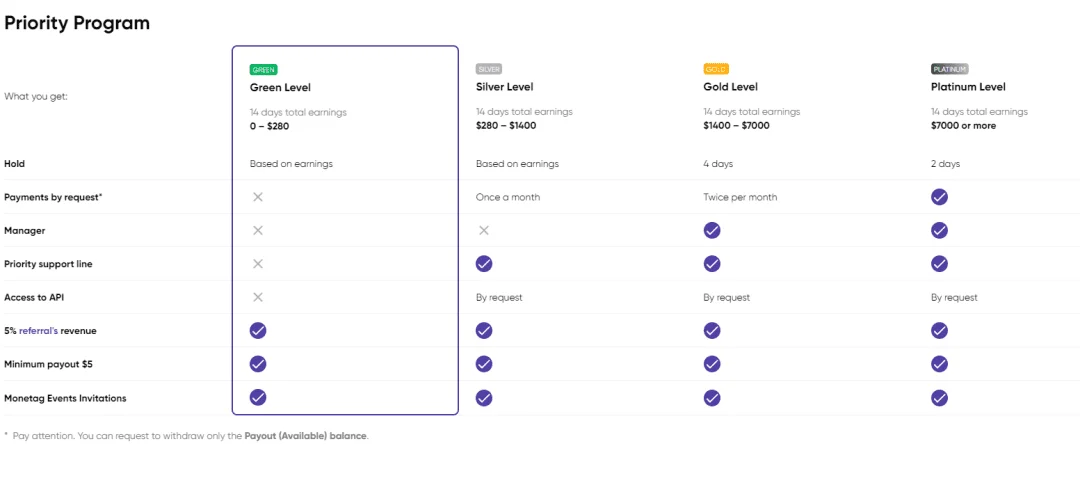Viewport: 1080px width, 485px height.
Task: Click Gold Level's Priority support line checkmark
Action: point(712,264)
